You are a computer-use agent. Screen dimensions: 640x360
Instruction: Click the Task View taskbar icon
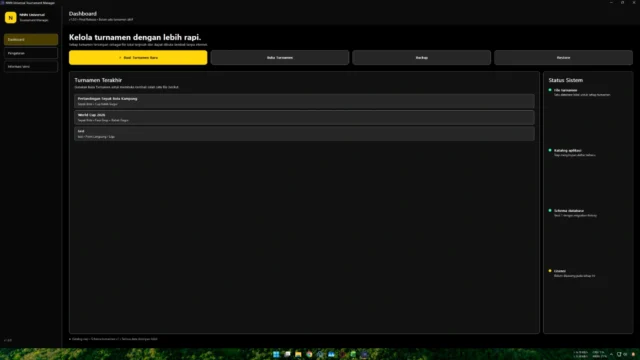pyautogui.click(x=287, y=354)
